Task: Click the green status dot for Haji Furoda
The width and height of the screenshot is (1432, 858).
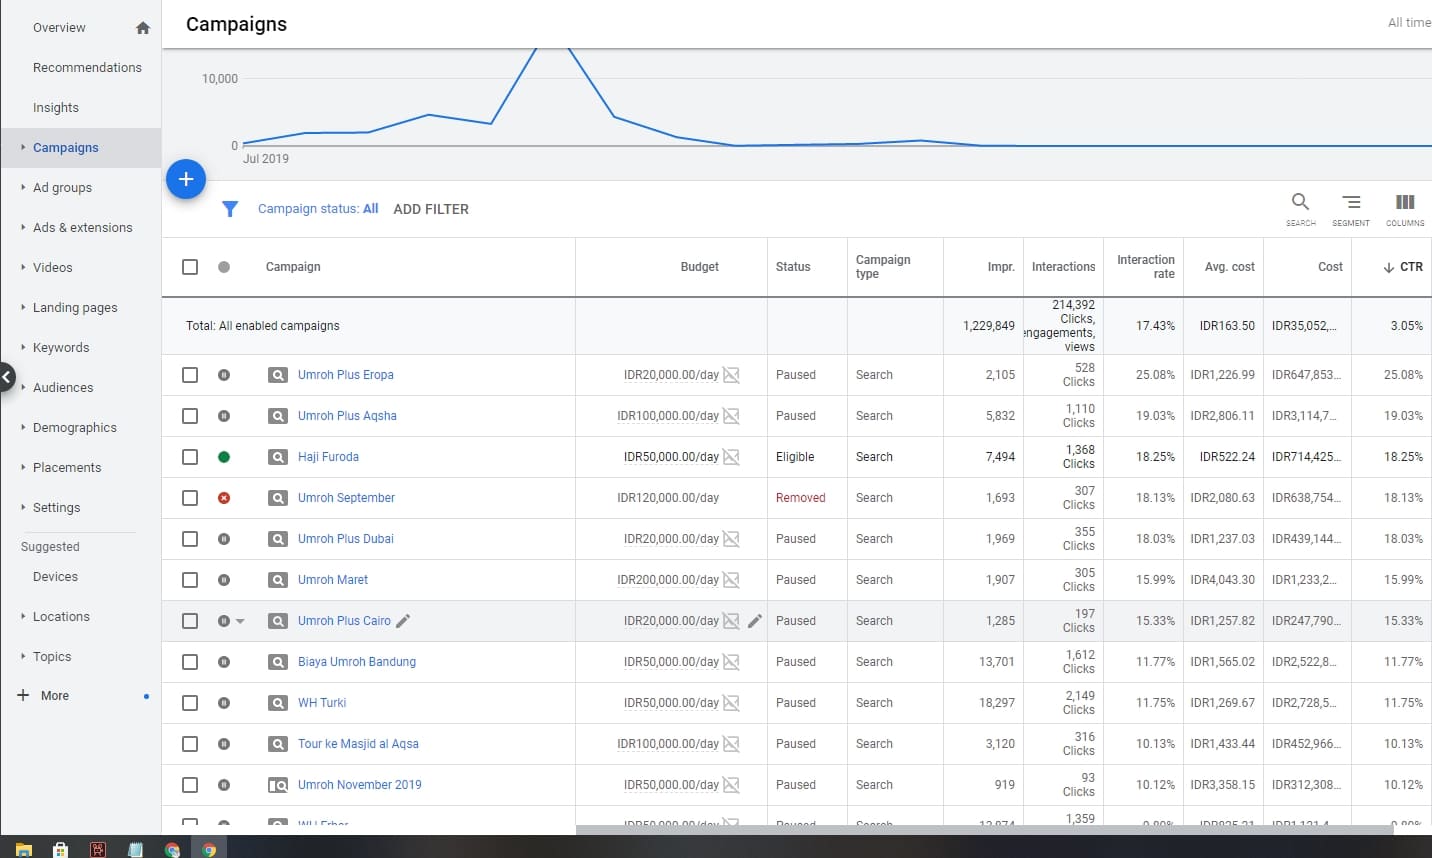Action: 224,457
